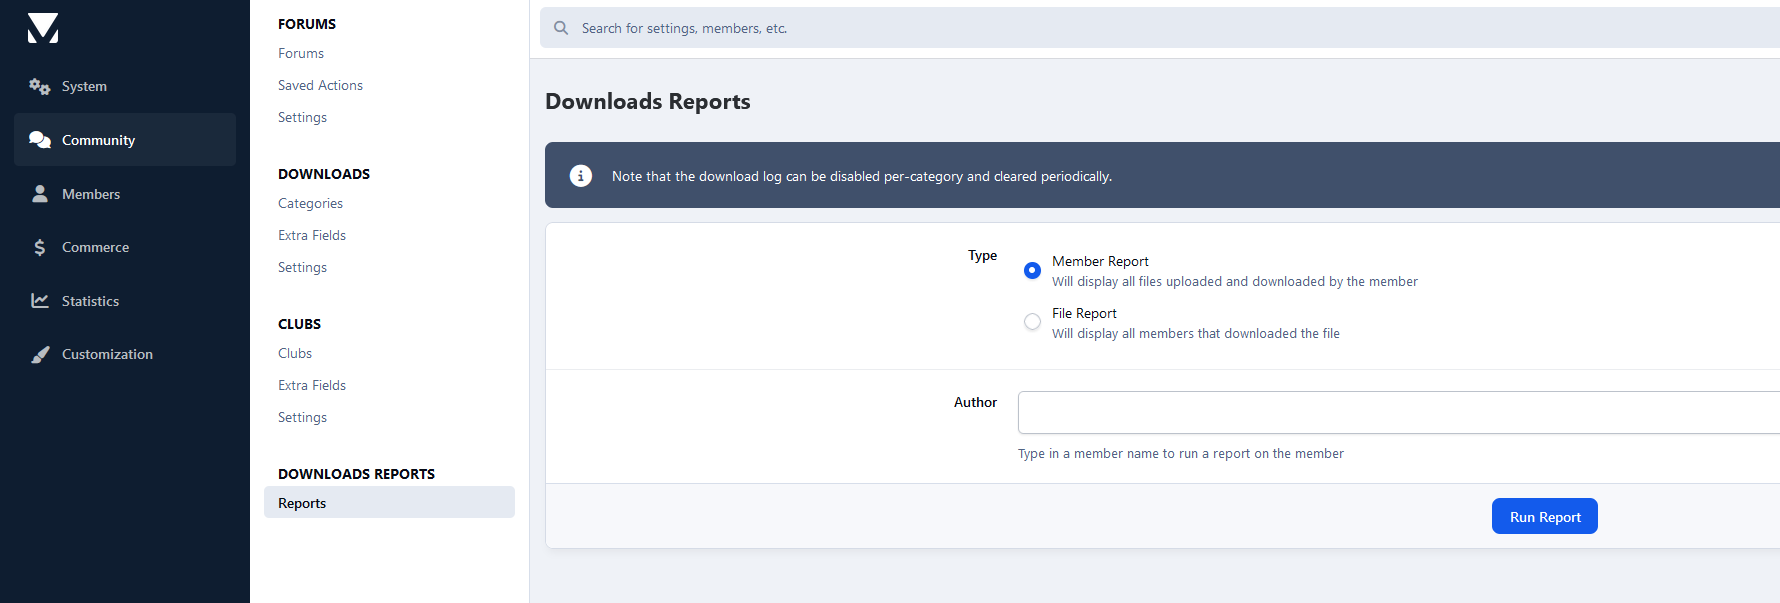Click the Members person icon

(x=40, y=194)
